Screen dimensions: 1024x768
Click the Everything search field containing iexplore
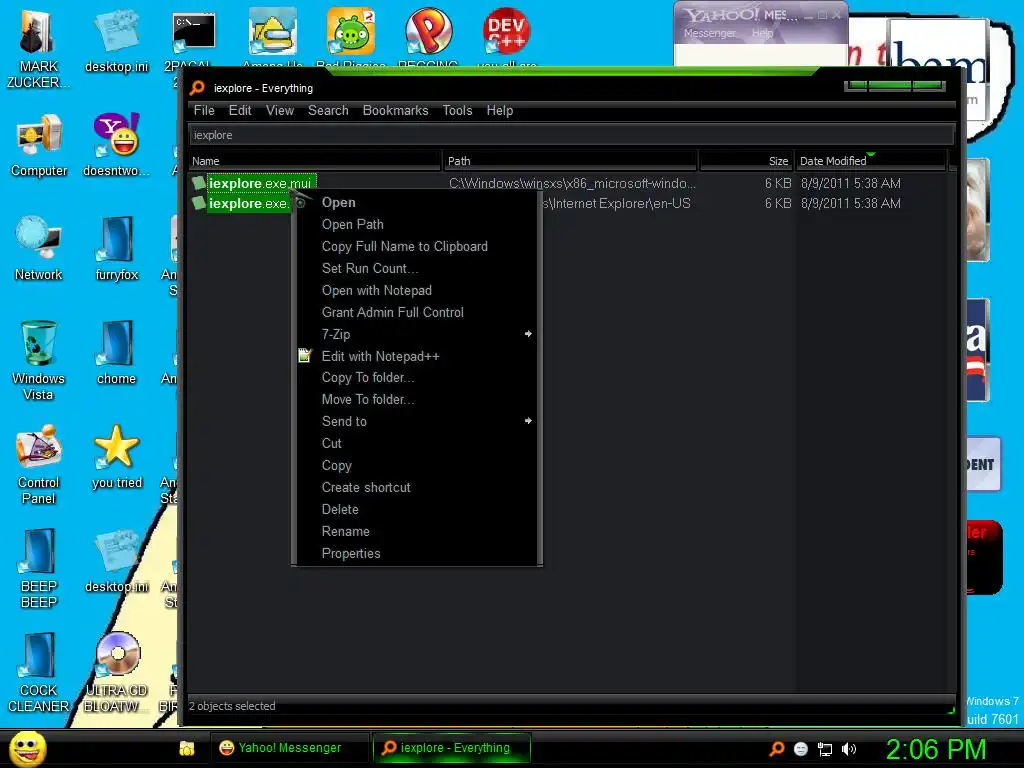click(x=571, y=135)
